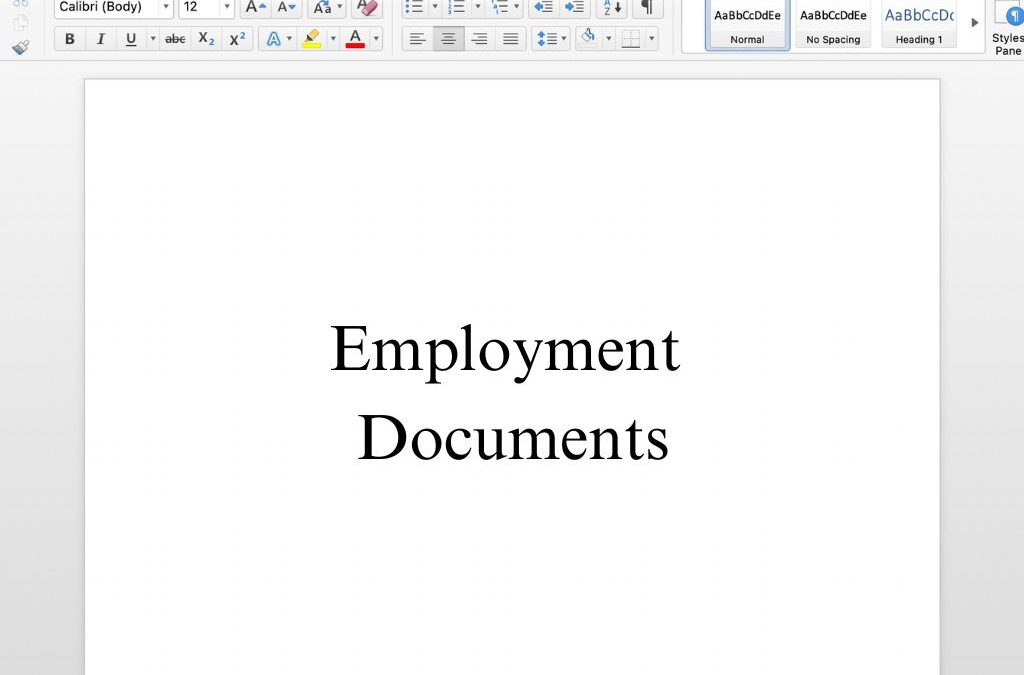Click the font size 12 field

pos(199,7)
